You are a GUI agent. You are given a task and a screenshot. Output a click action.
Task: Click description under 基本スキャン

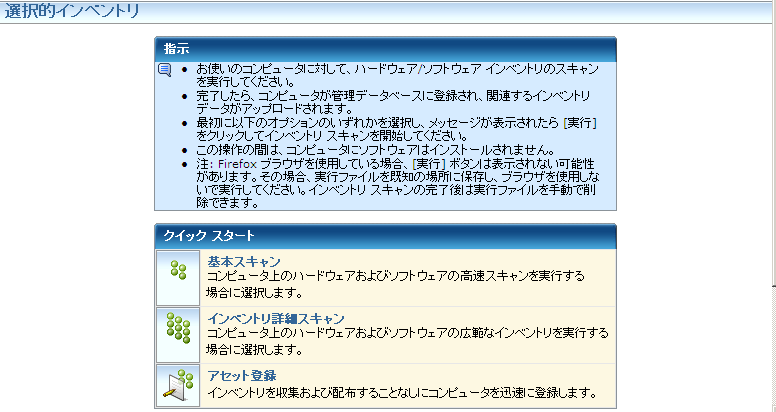click(x=395, y=285)
